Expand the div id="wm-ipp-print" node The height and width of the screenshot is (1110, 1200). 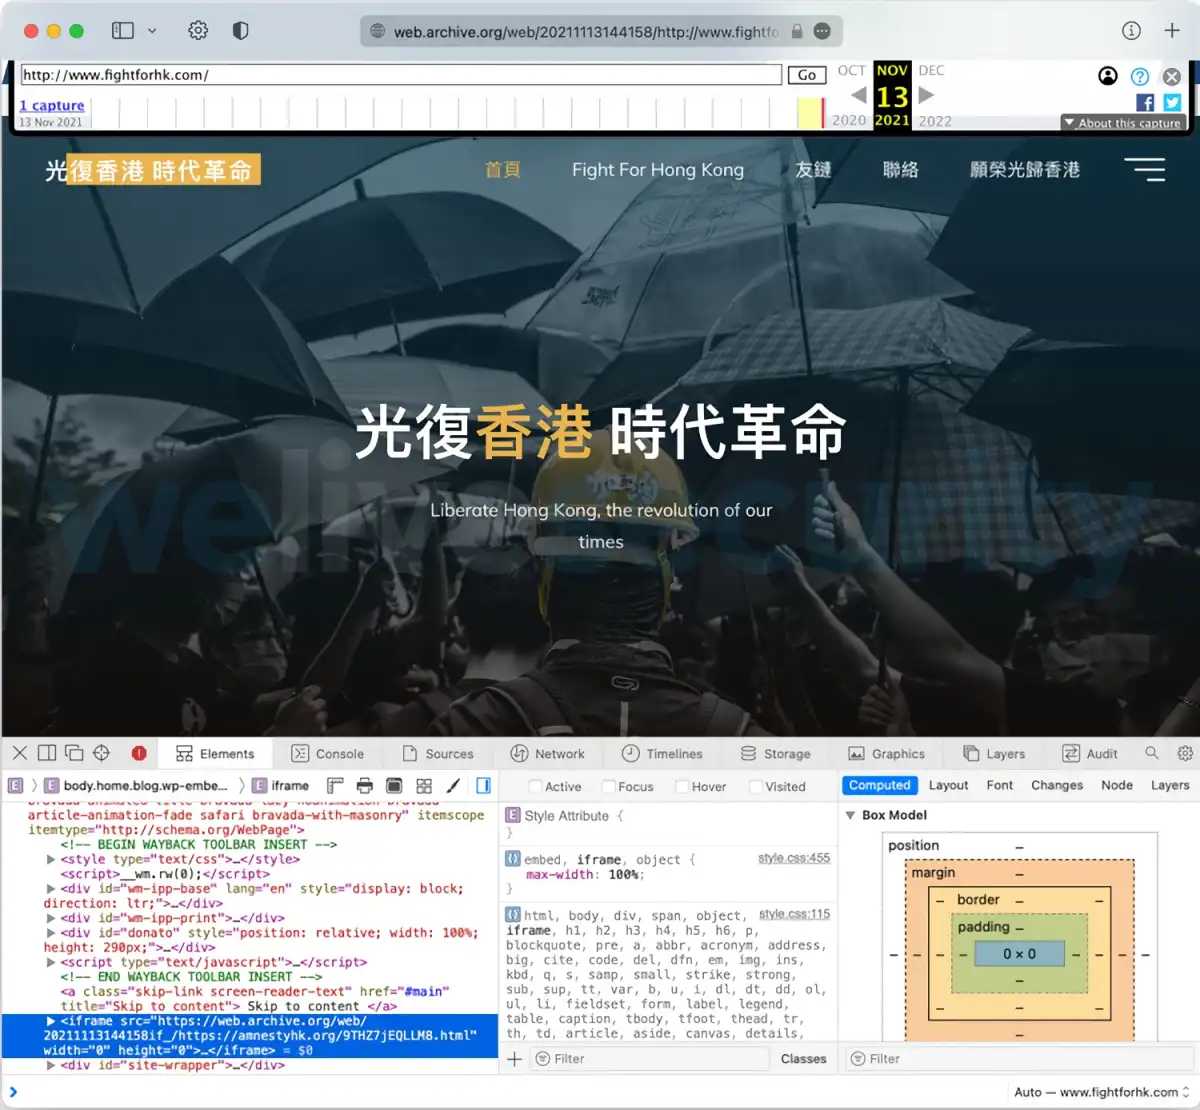51,918
